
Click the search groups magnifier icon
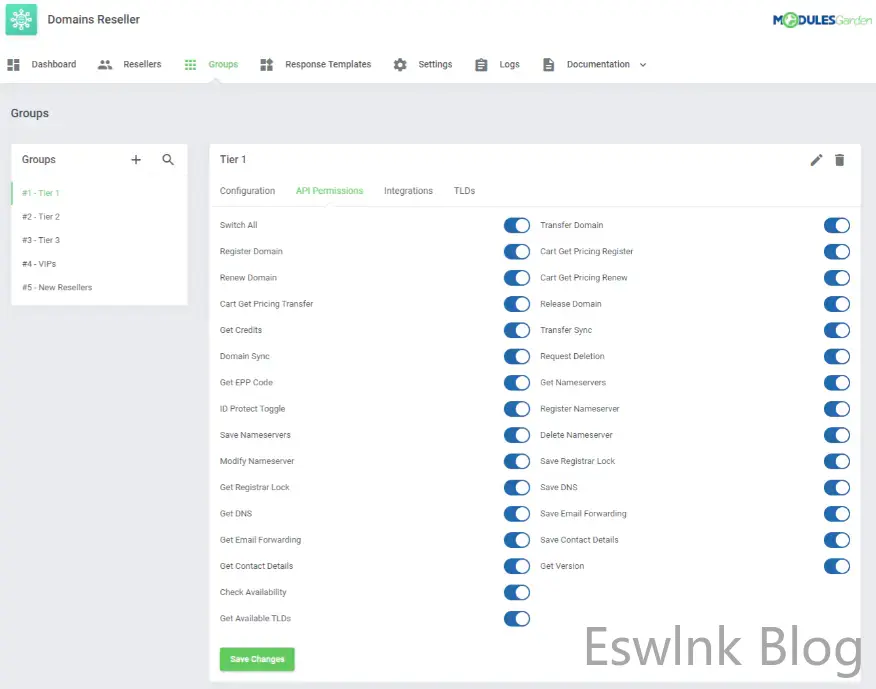(x=168, y=160)
